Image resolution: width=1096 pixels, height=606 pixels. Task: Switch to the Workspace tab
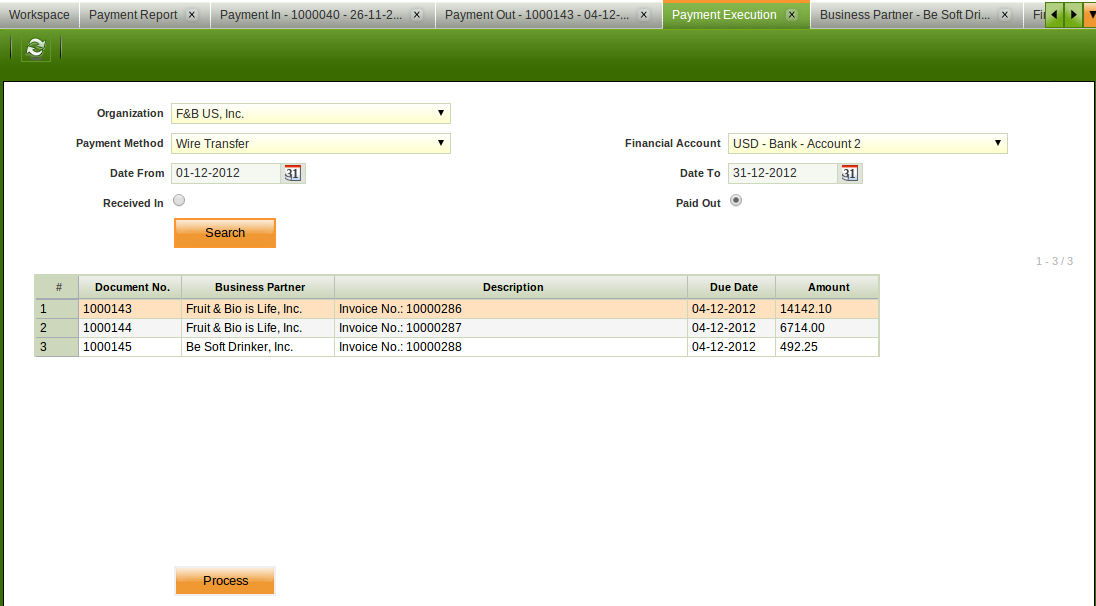pos(39,15)
